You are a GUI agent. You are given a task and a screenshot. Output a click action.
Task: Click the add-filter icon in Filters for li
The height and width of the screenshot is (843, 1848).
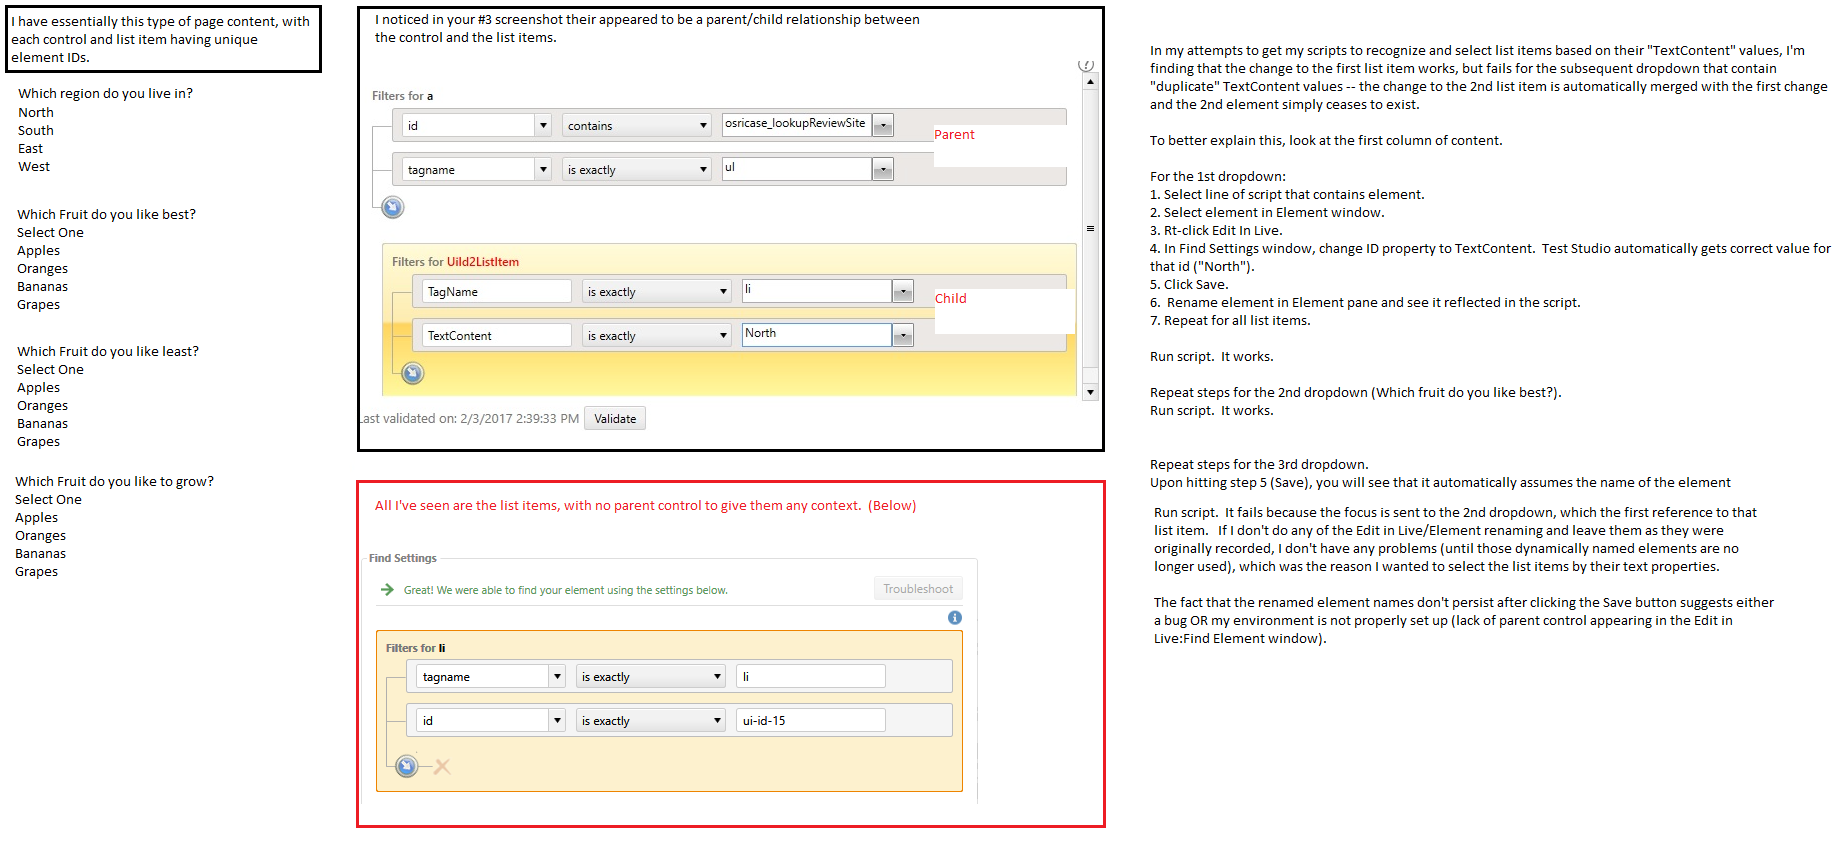407,766
